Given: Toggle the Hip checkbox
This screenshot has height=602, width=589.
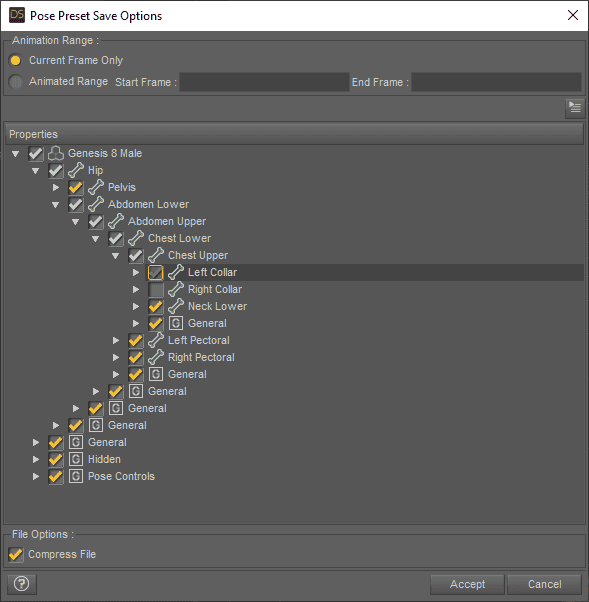Looking at the screenshot, I should [56, 170].
